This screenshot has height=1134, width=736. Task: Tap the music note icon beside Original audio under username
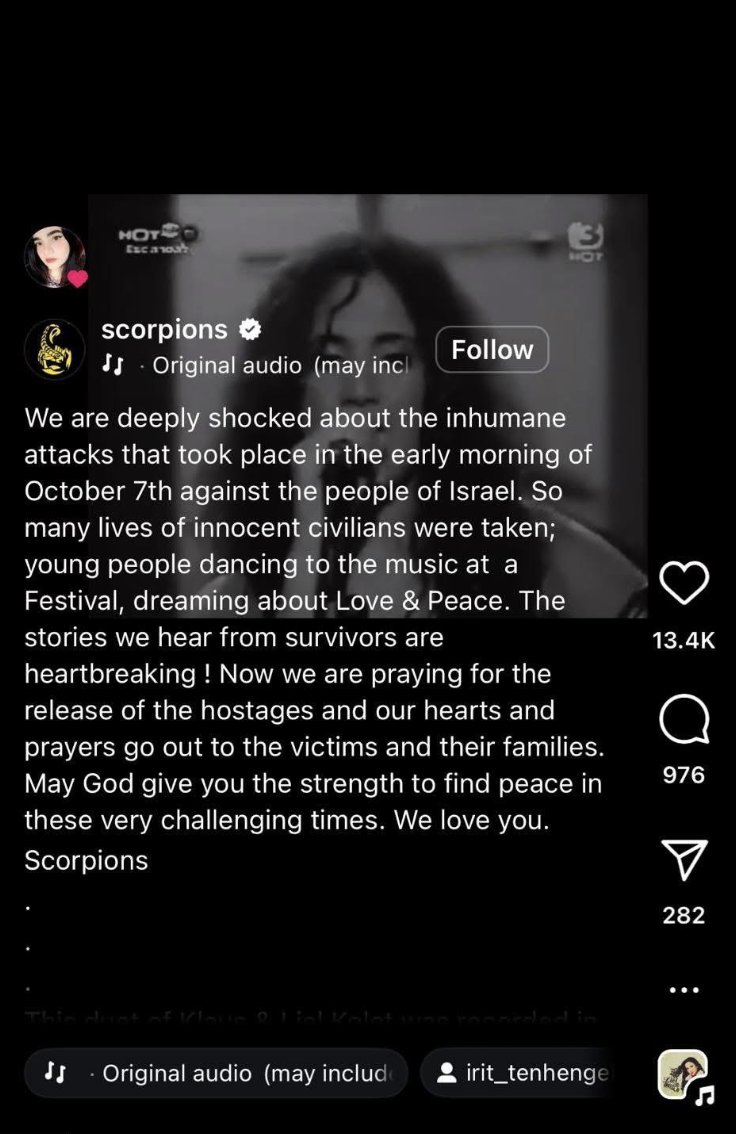112,364
